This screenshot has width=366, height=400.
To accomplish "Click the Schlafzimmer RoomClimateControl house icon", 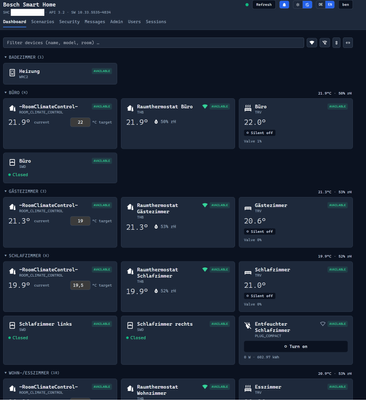I will [x=12, y=271].
